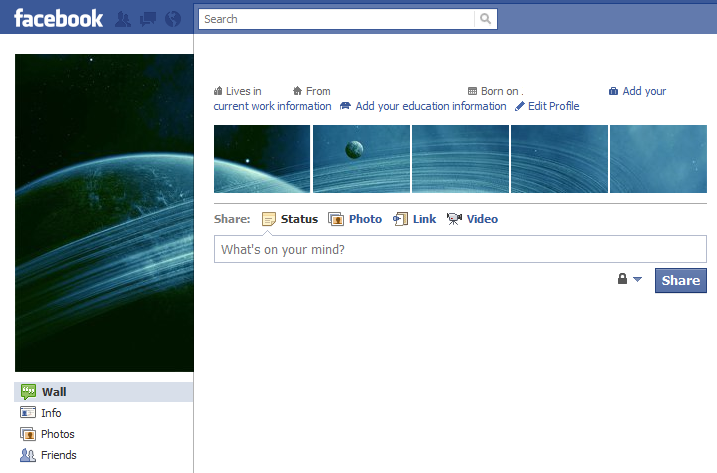Focus the What's on your mind box
This screenshot has width=717, height=473.
[460, 249]
